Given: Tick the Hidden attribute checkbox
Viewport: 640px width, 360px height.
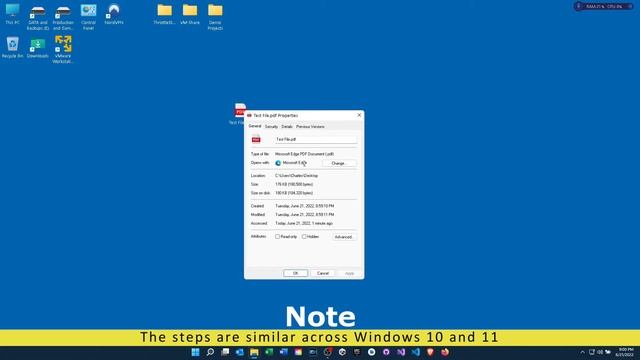Looking at the screenshot, I should click(304, 237).
